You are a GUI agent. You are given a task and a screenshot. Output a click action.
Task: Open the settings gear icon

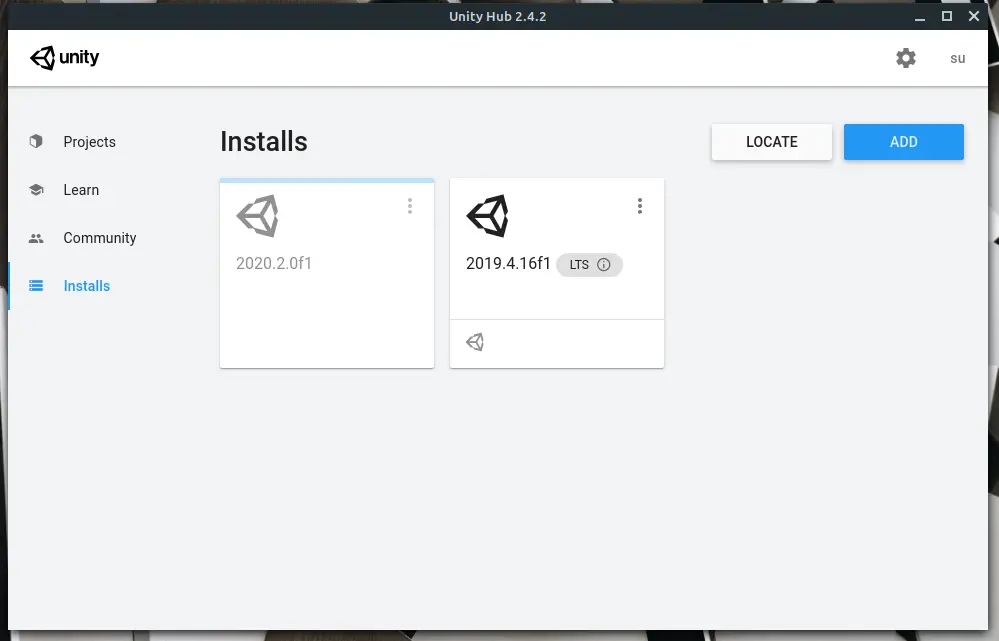tap(905, 58)
